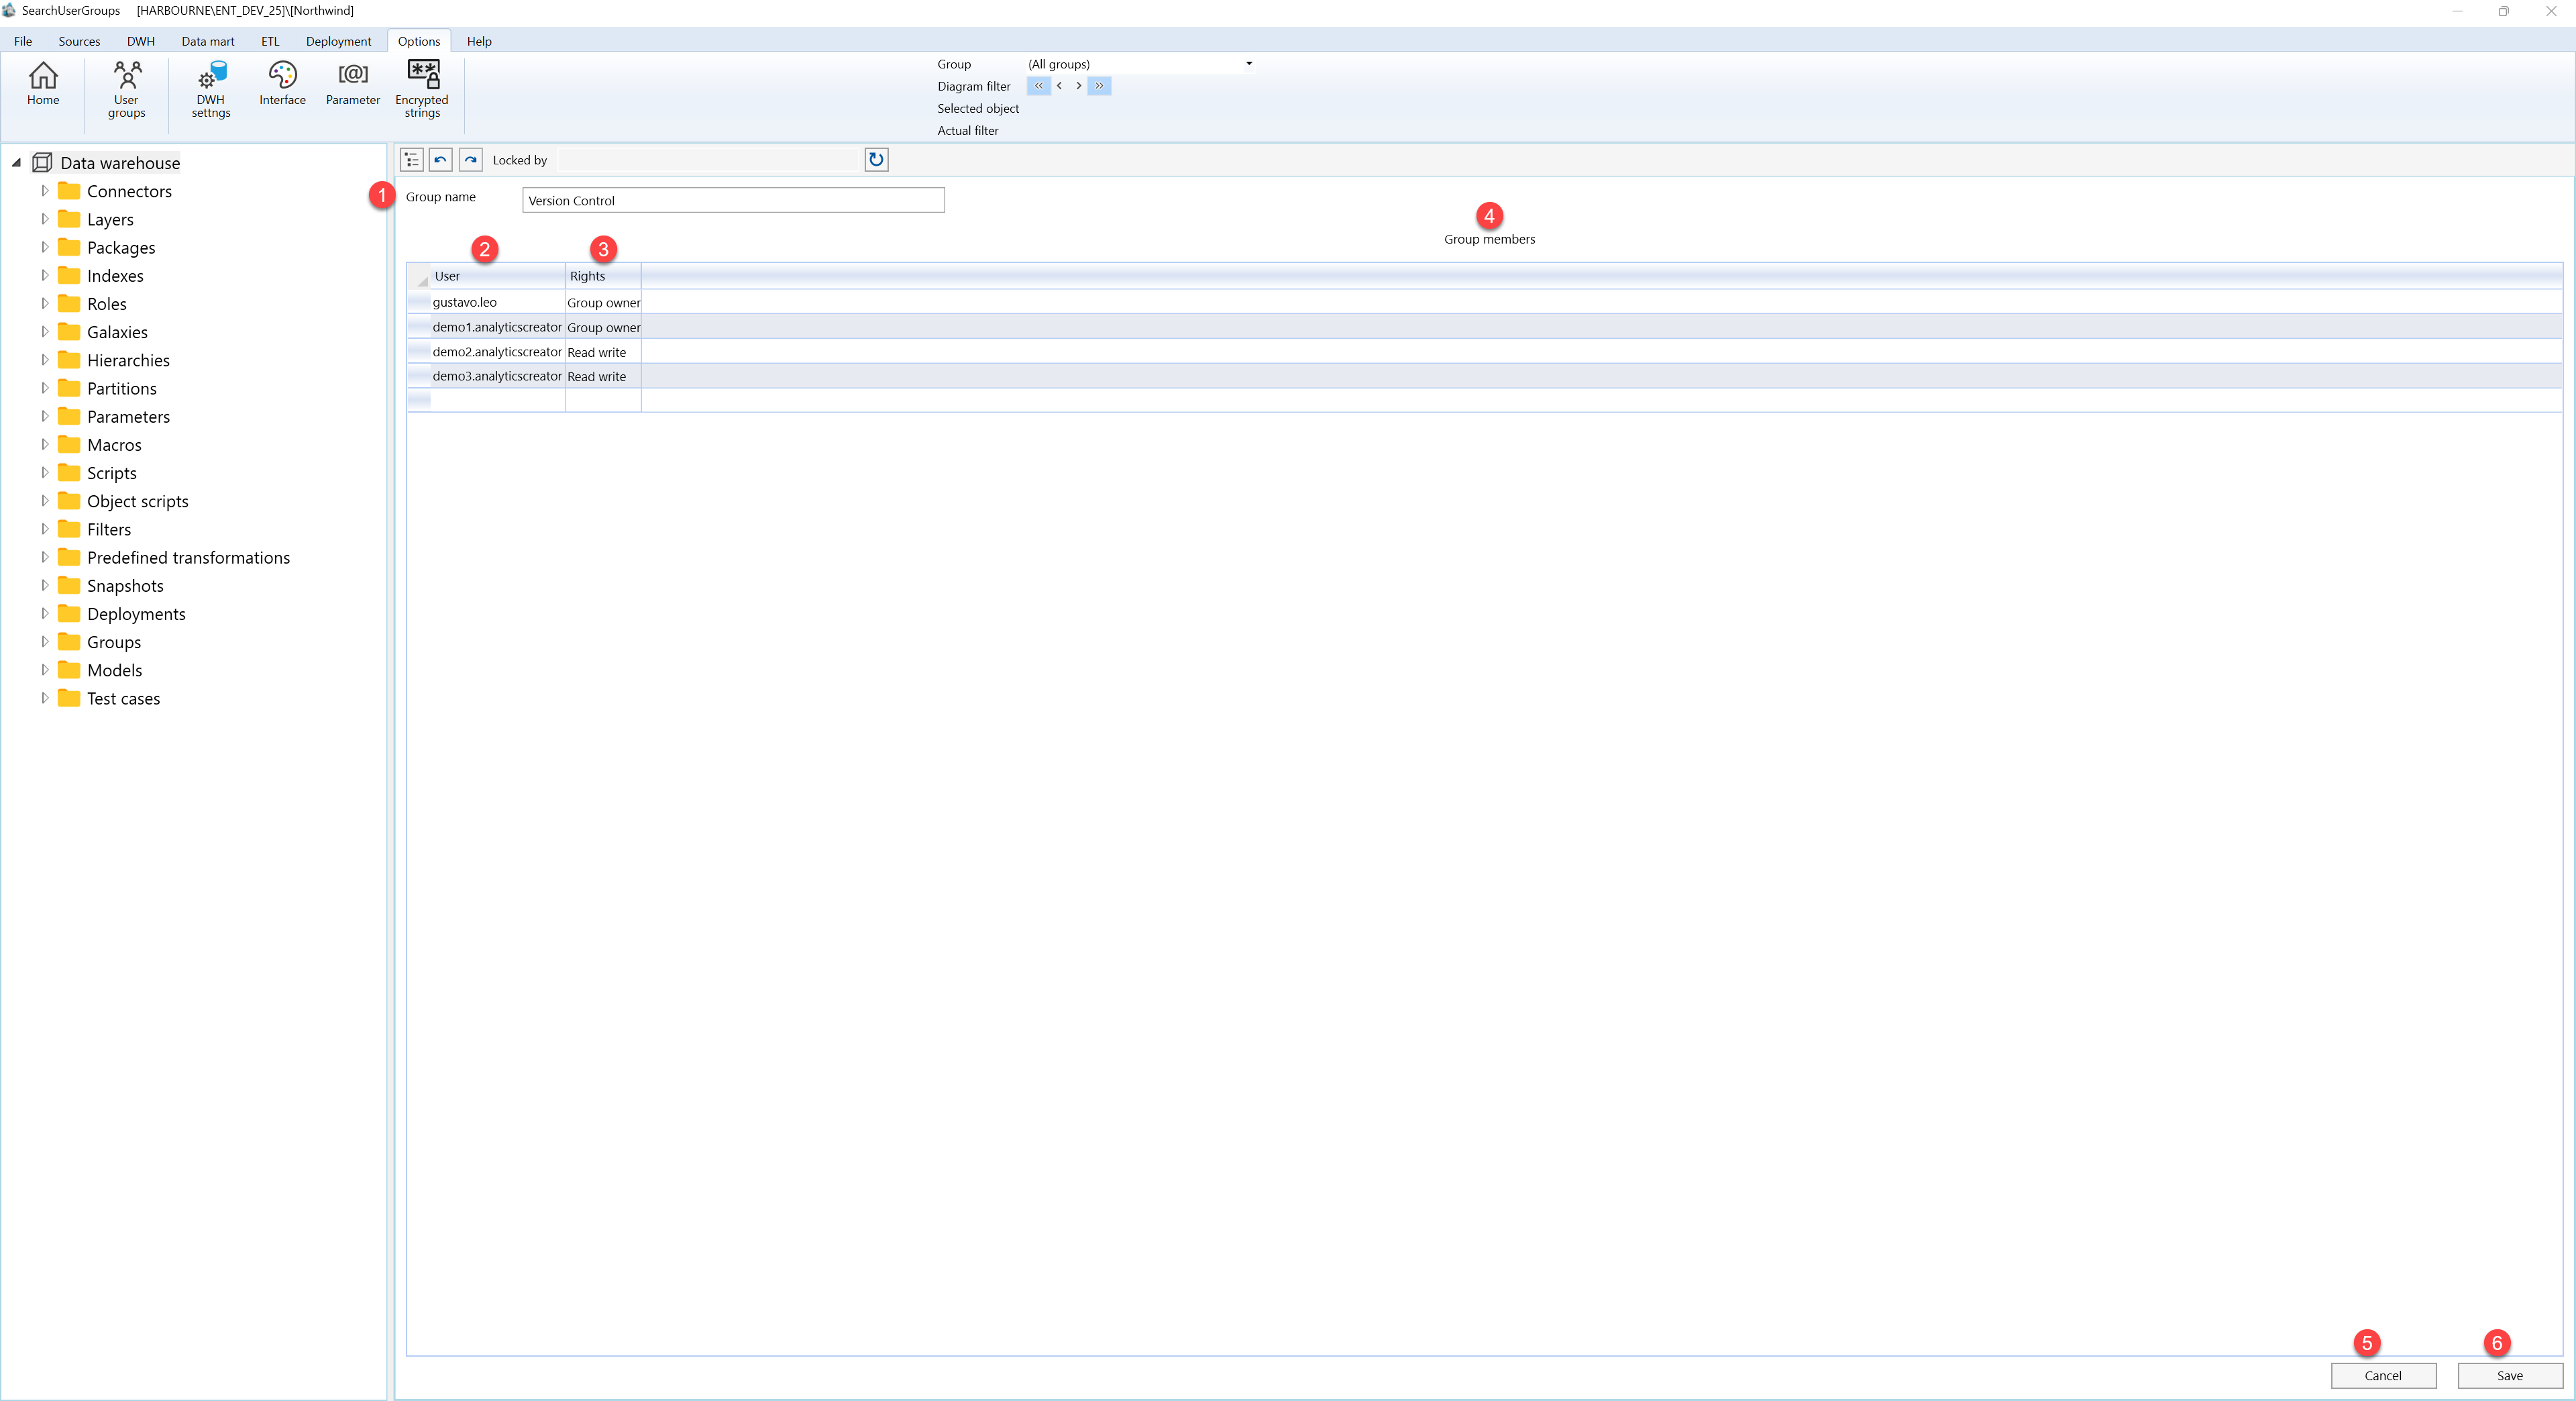Sort by the Rights column header
This screenshot has height=1401, width=2576.
(603, 276)
